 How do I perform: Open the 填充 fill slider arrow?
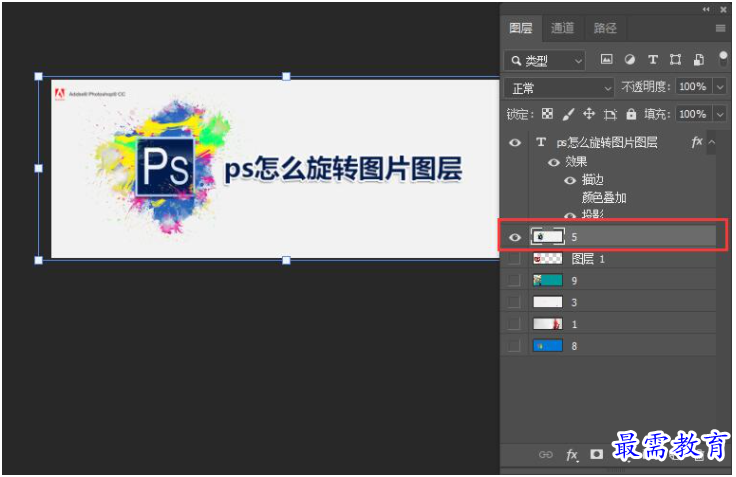point(720,114)
